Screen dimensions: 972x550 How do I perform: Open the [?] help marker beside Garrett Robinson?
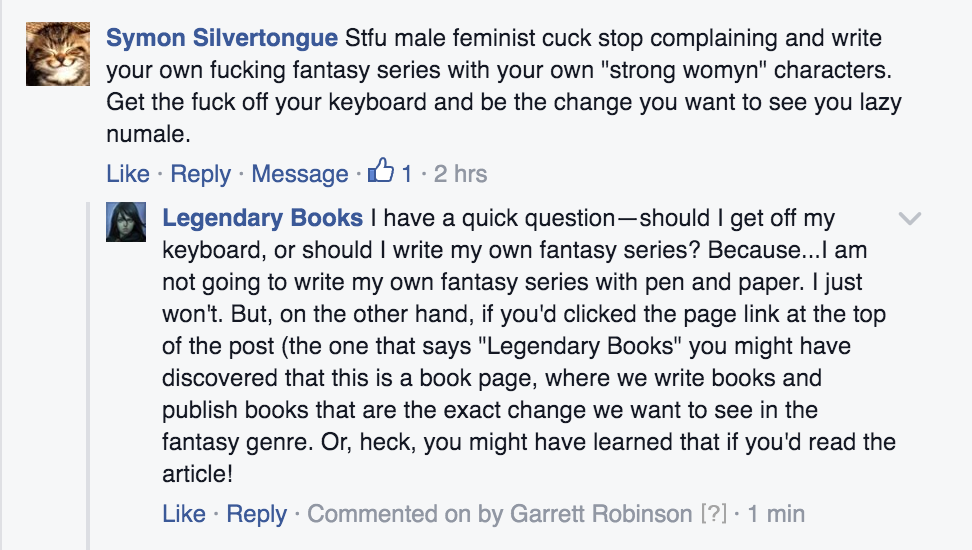click(x=712, y=514)
